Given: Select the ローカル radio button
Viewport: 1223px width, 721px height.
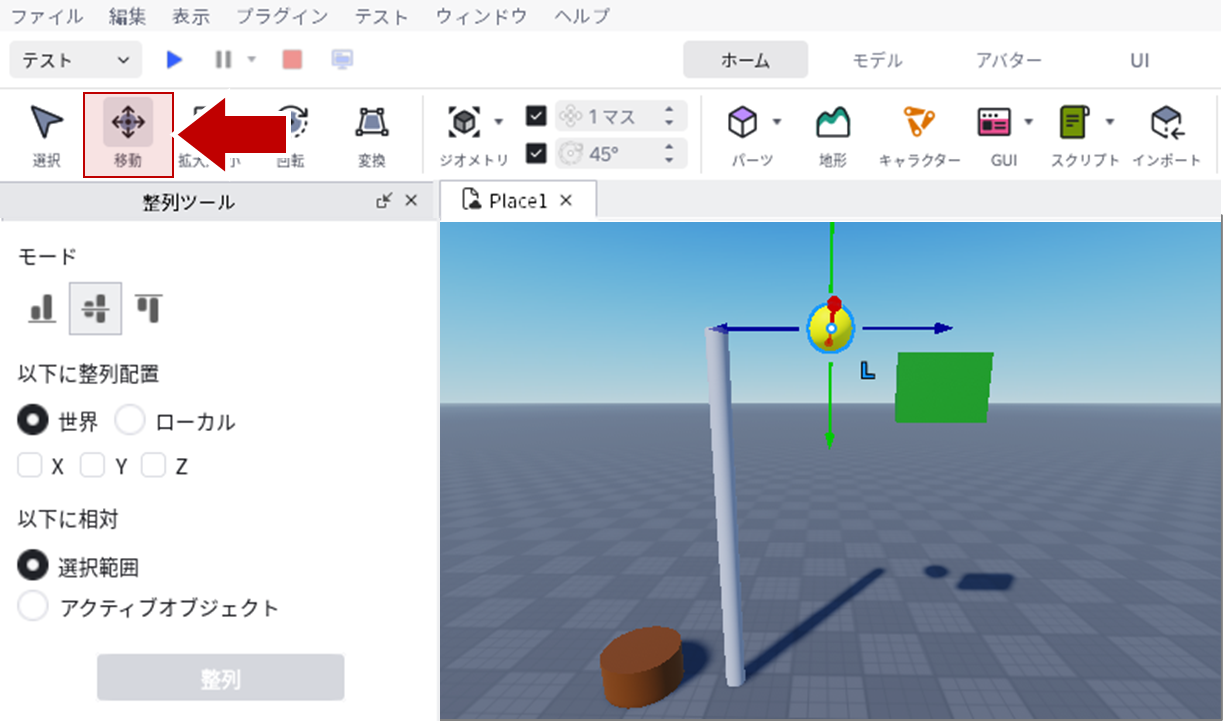Looking at the screenshot, I should 130,421.
